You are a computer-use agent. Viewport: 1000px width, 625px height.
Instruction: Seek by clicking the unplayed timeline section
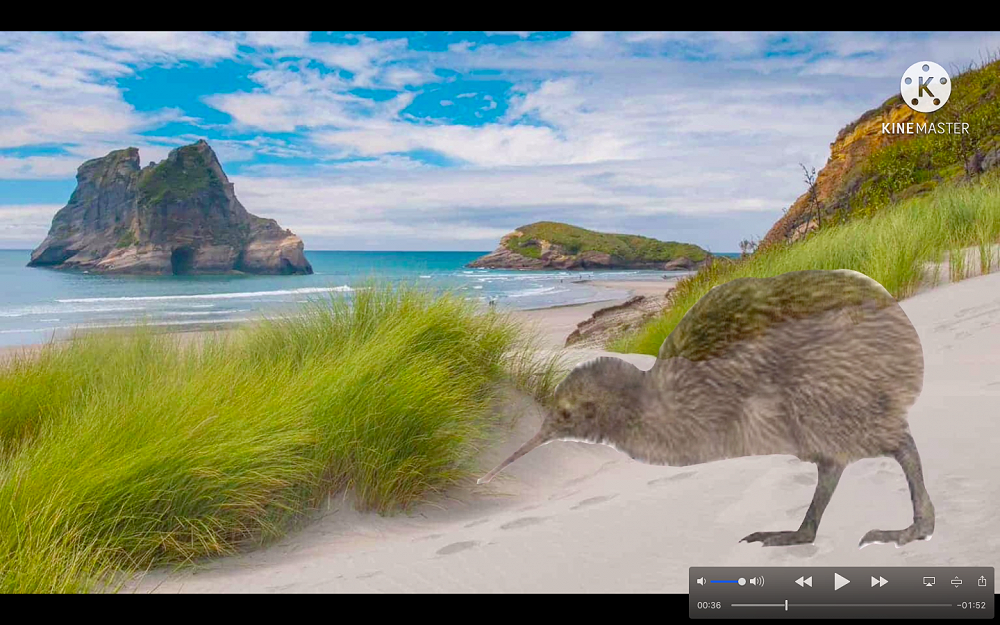[870, 605]
